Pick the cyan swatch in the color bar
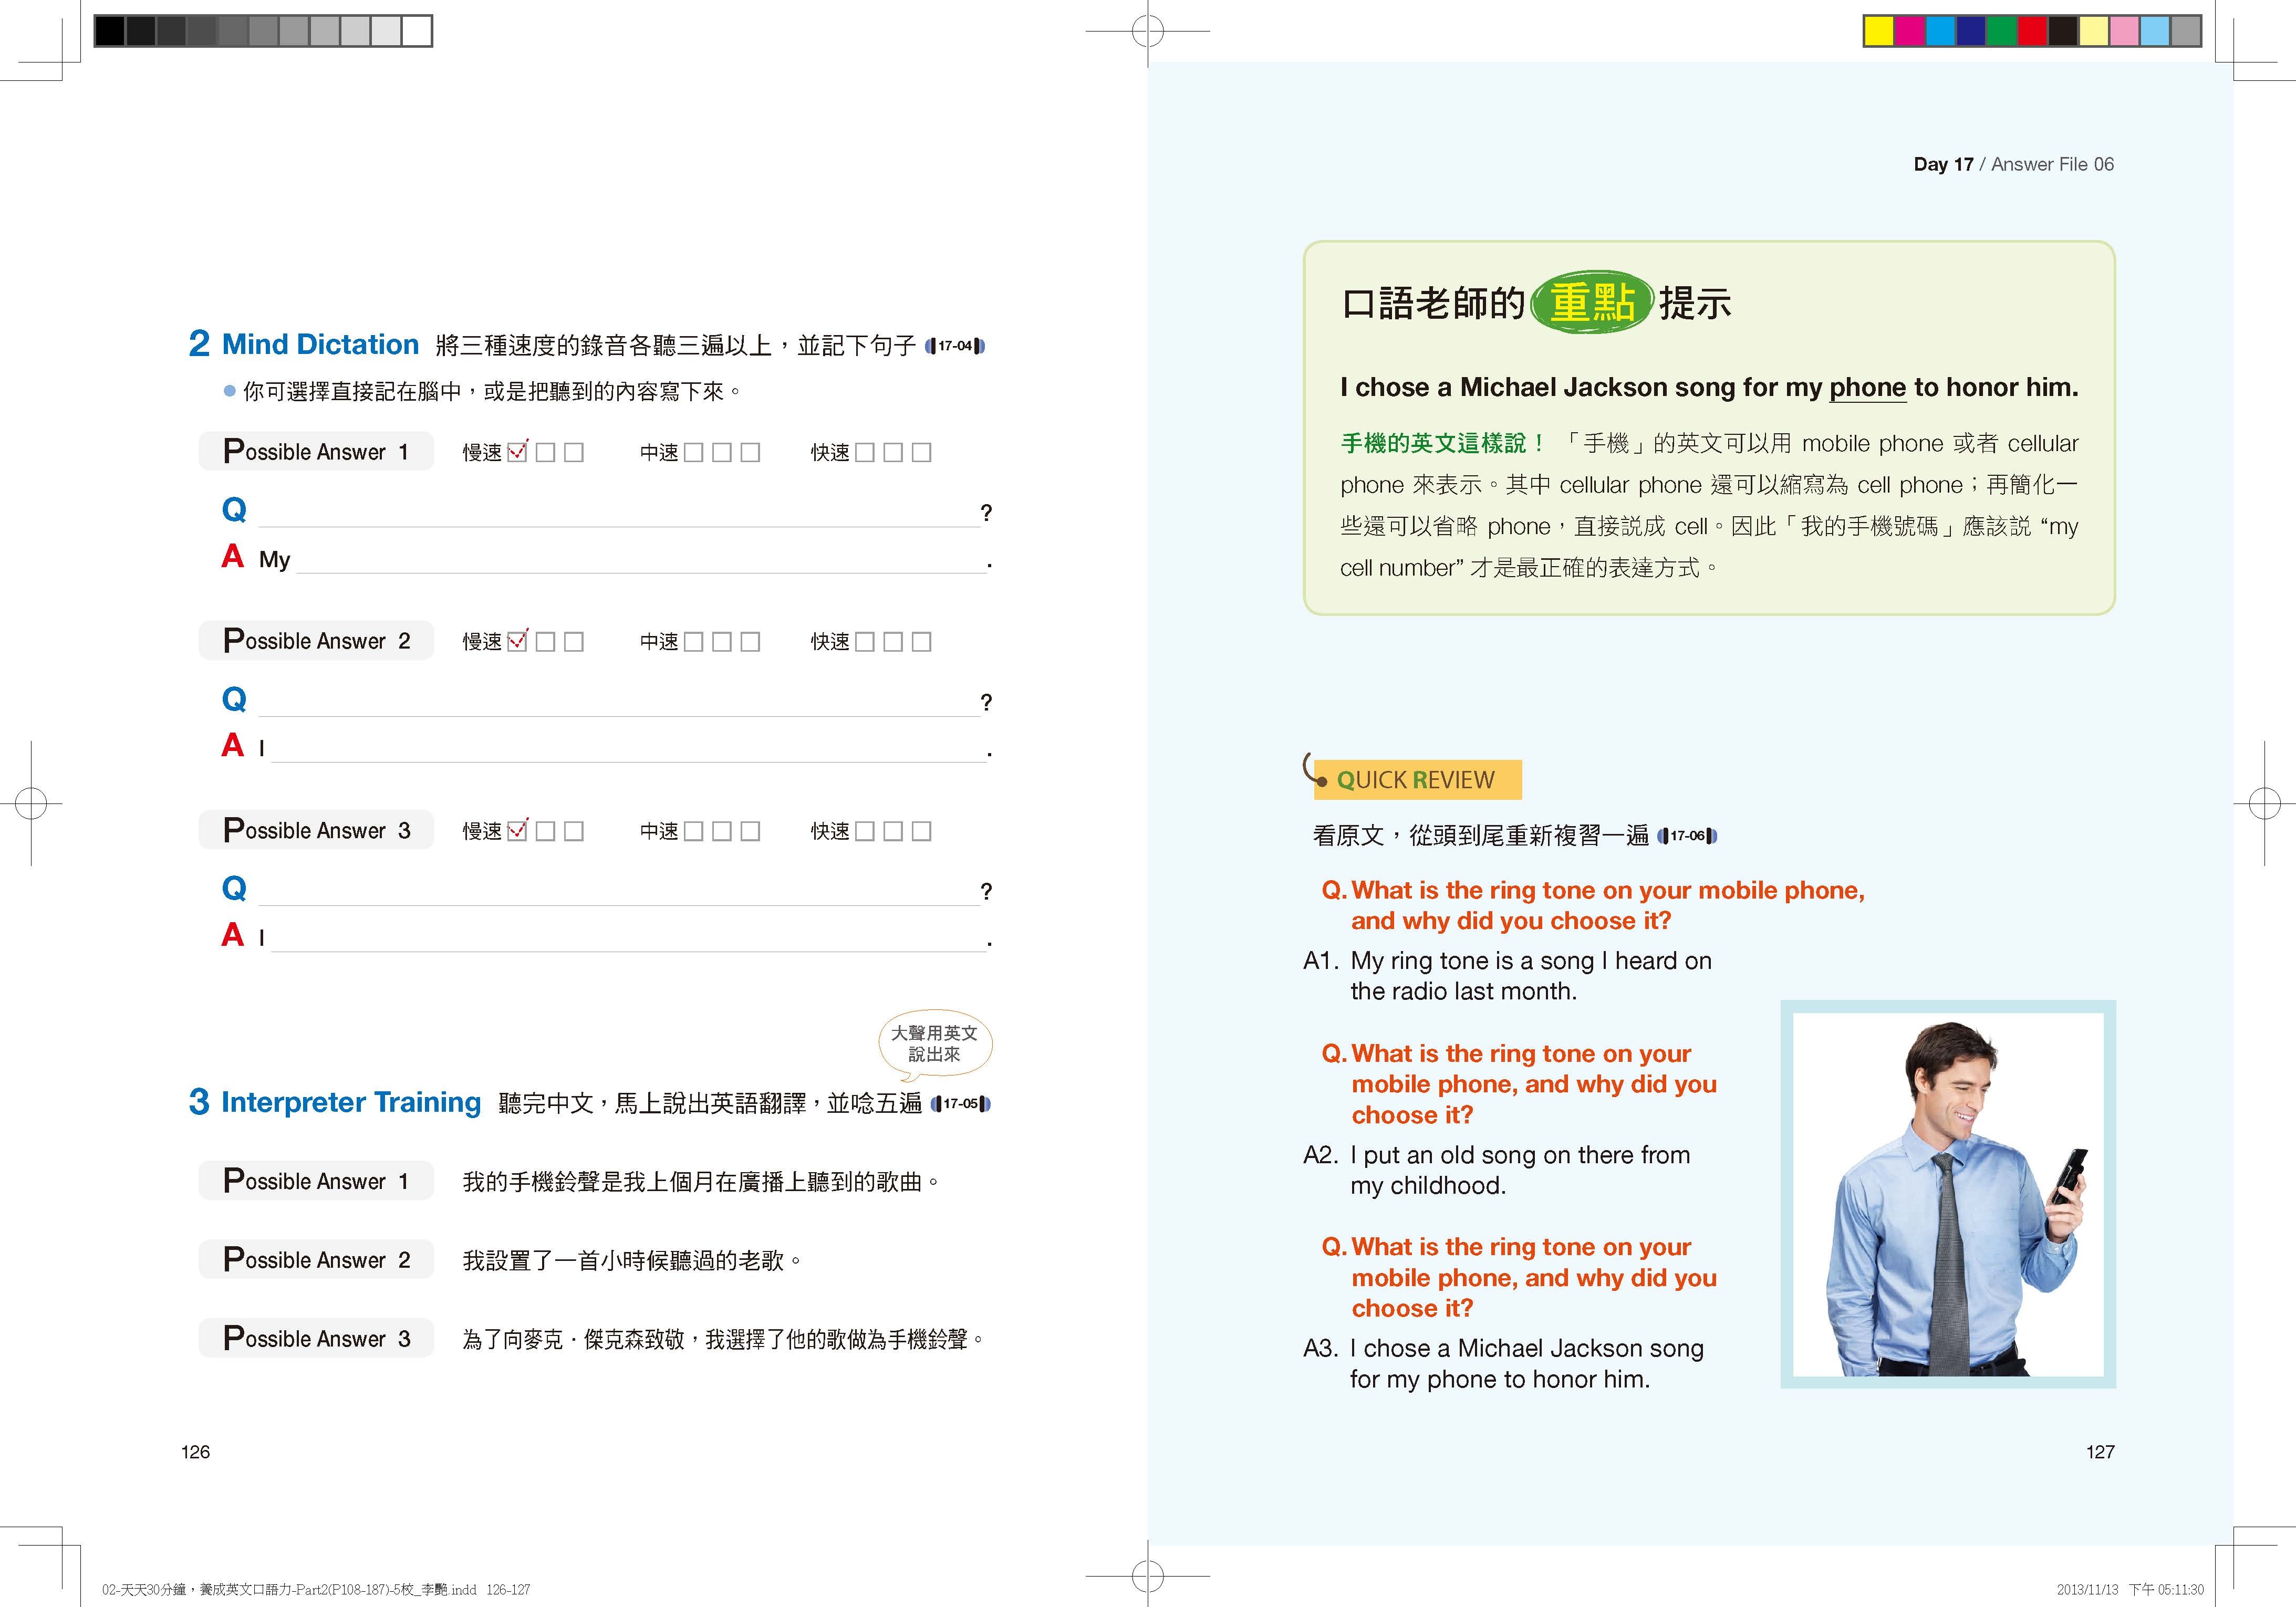Image resolution: width=2296 pixels, height=1607 pixels. [1940, 32]
